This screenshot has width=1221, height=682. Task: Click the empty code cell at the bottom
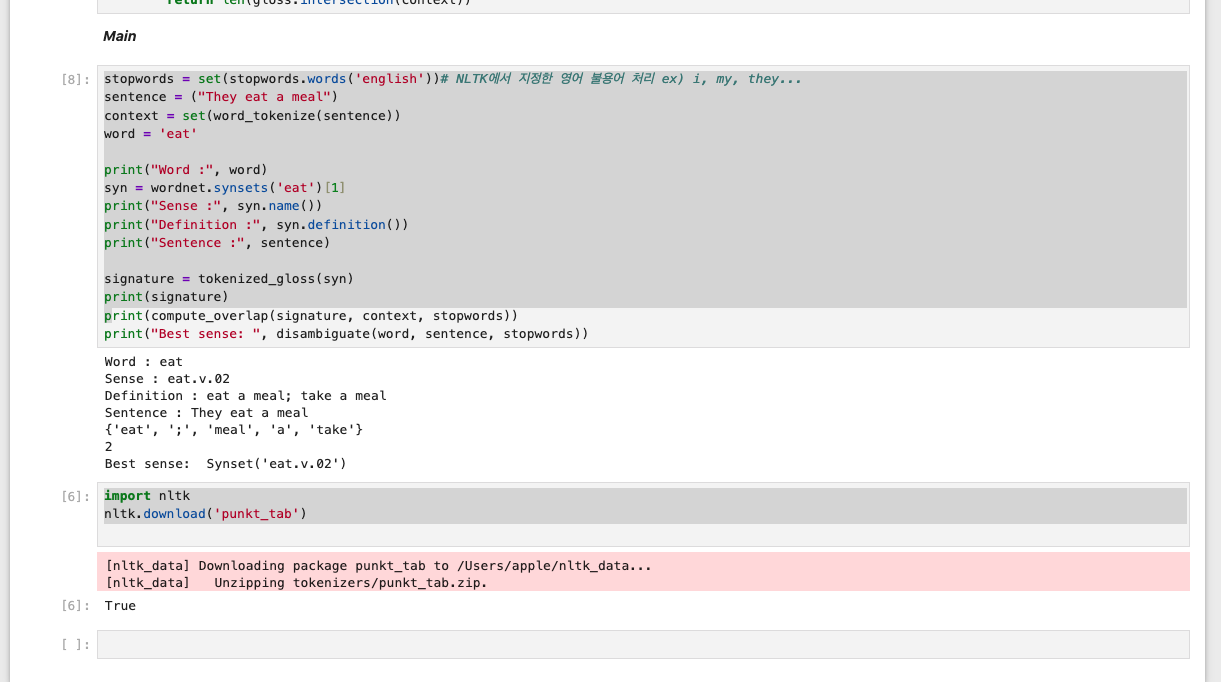tap(643, 644)
